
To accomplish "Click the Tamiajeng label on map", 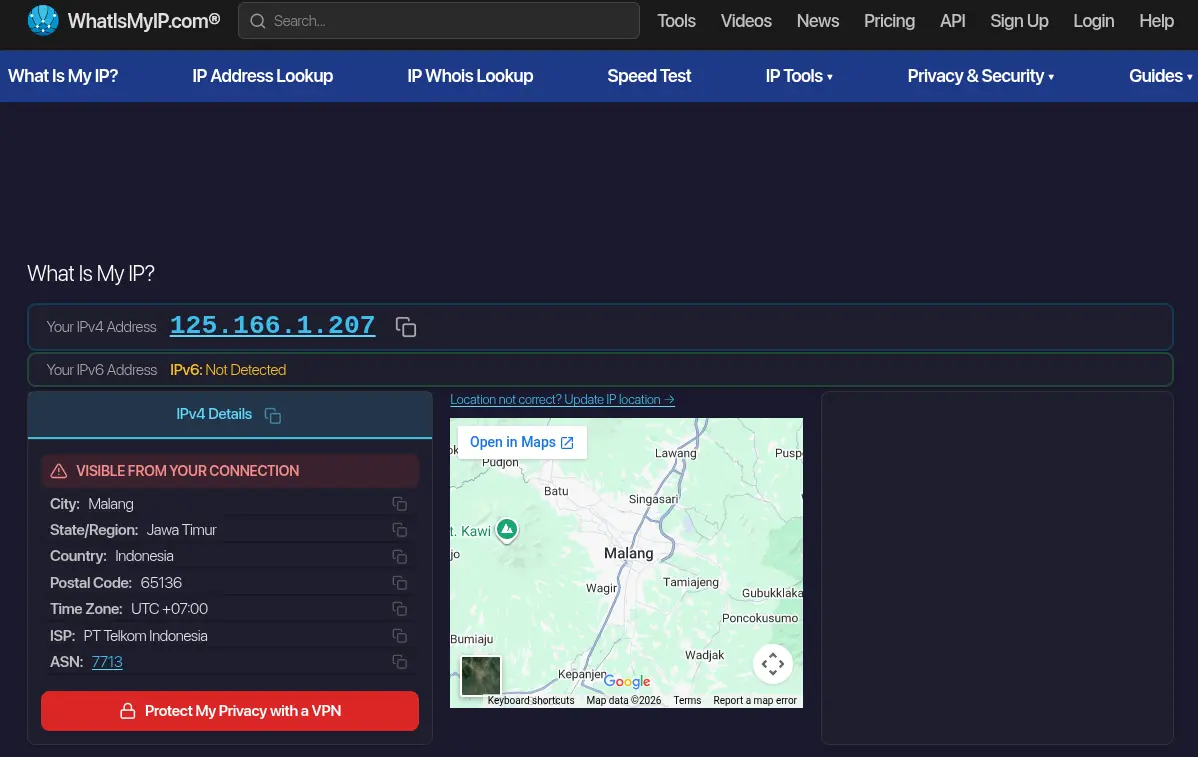I will pyautogui.click(x=691, y=582).
